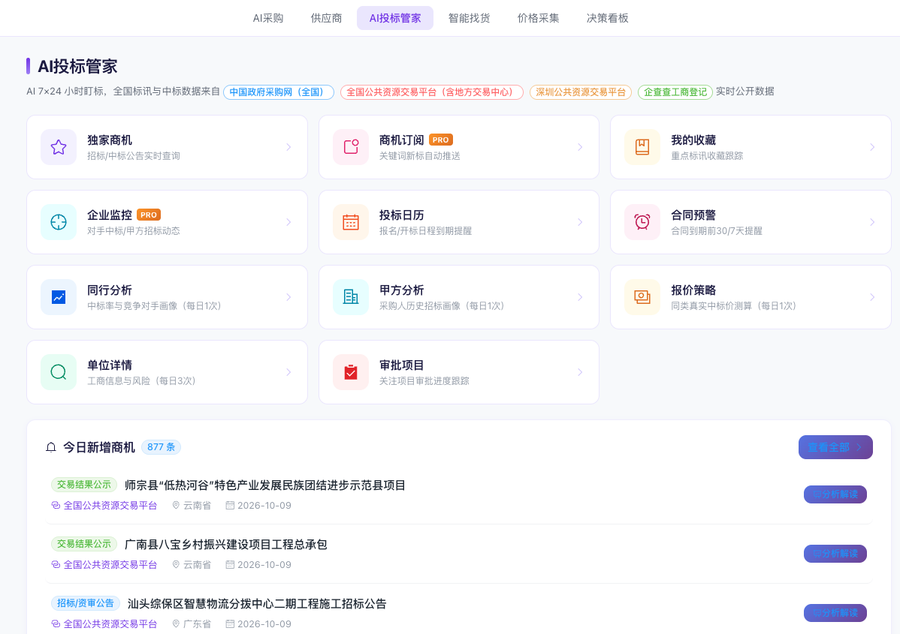The image size is (900, 634).
Task: Click the PRO badge on 企业监控
Action: point(149,215)
